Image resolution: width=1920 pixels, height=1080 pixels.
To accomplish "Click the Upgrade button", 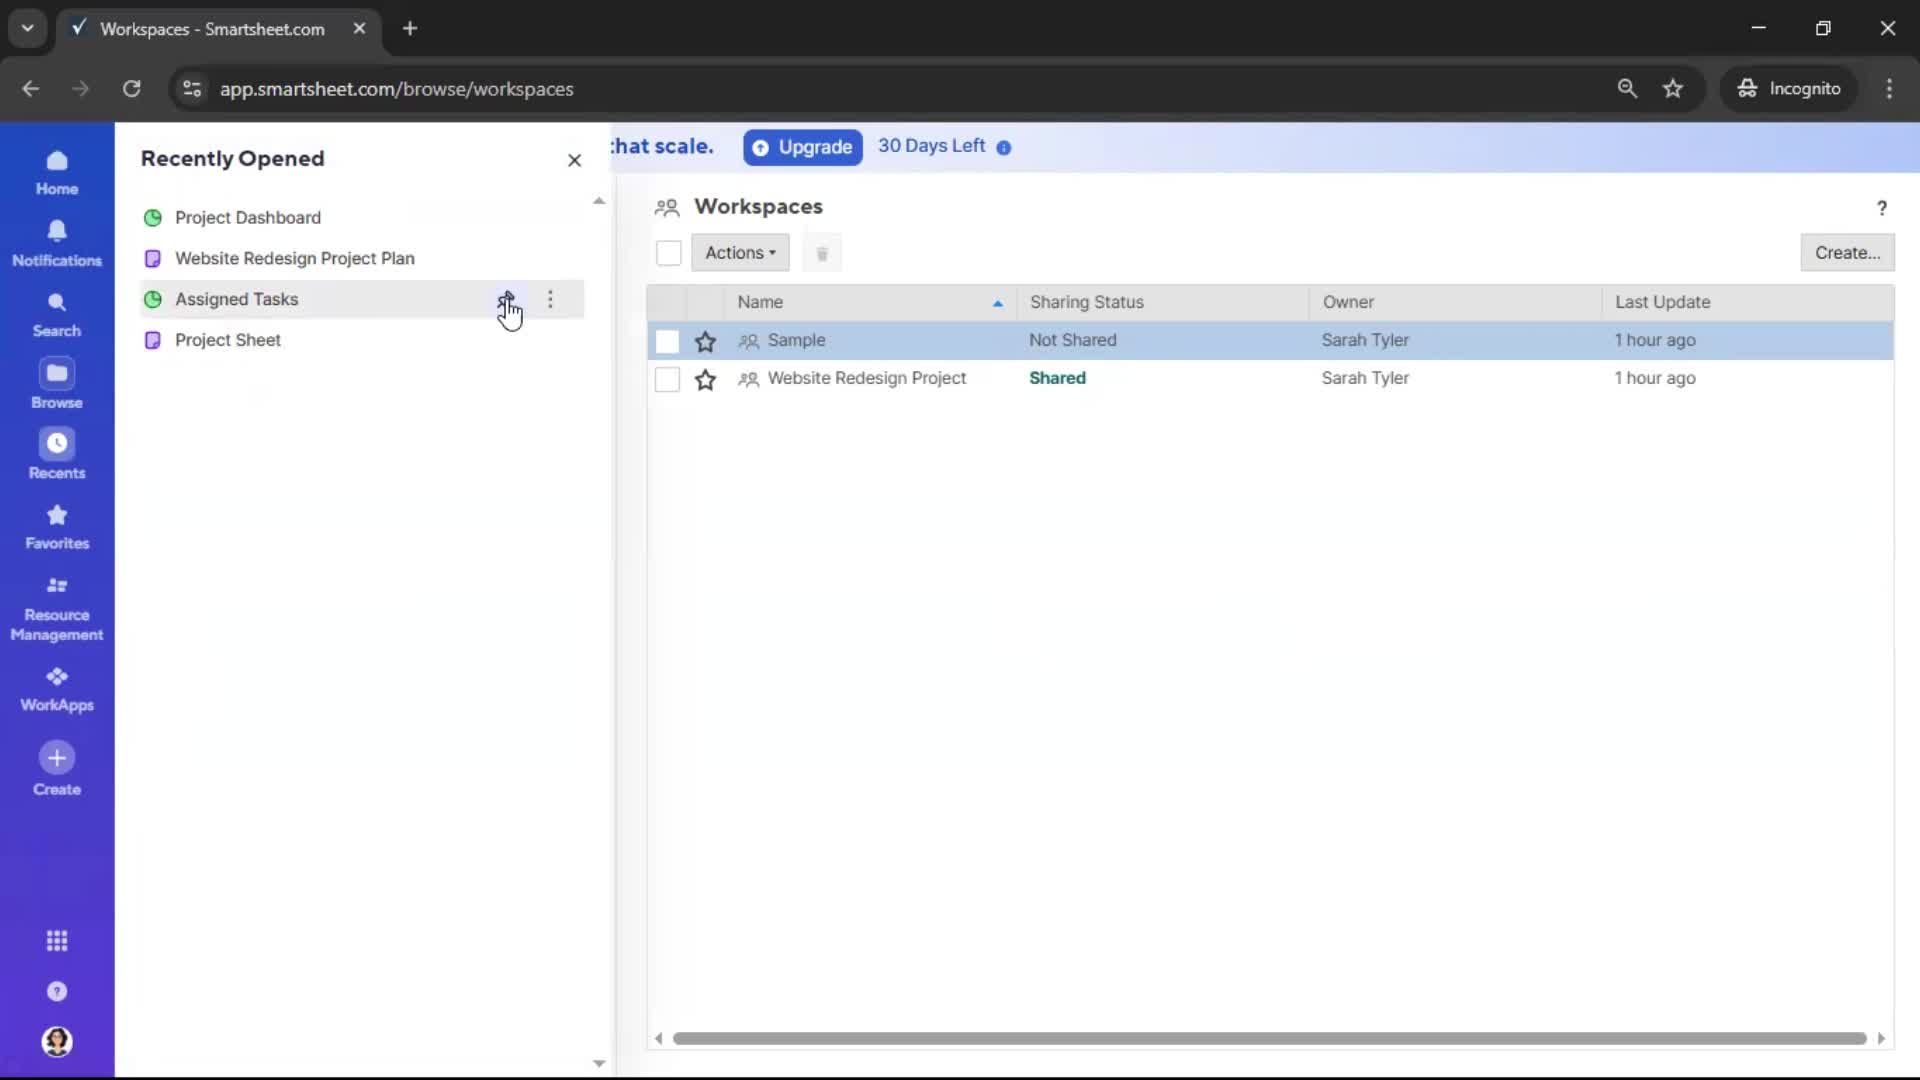I will pos(802,147).
